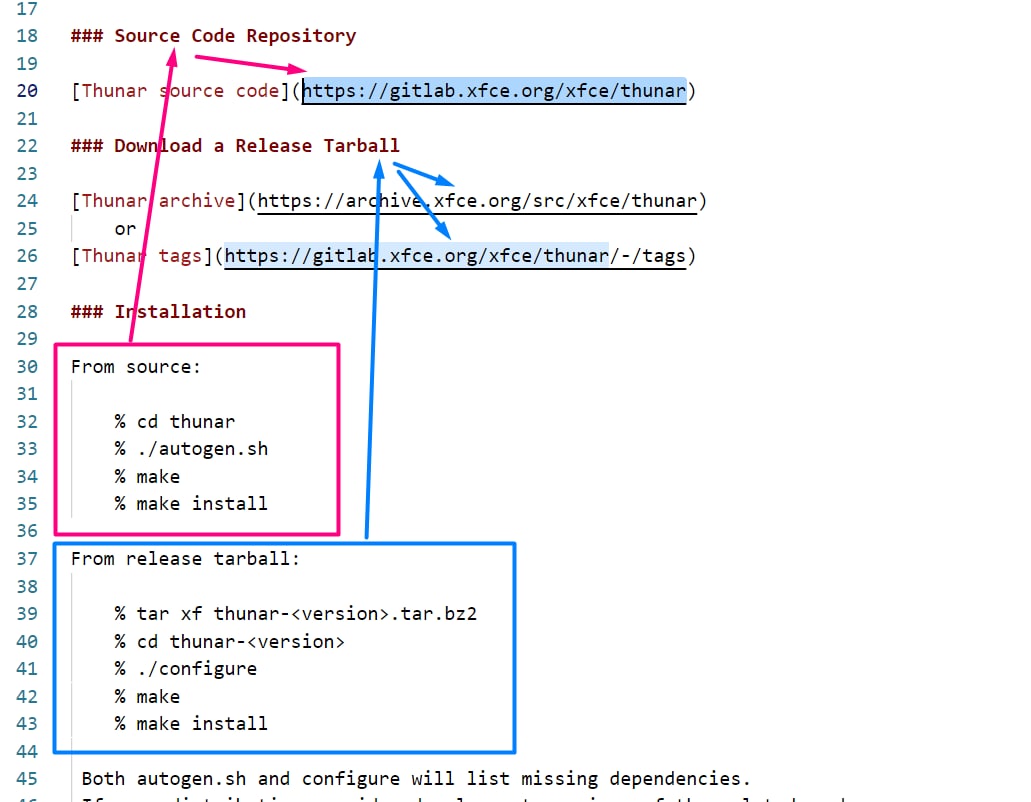Screen dimensions: 1031x802
Task: Click the '[Thunar source code]' link text
Action: (181, 91)
